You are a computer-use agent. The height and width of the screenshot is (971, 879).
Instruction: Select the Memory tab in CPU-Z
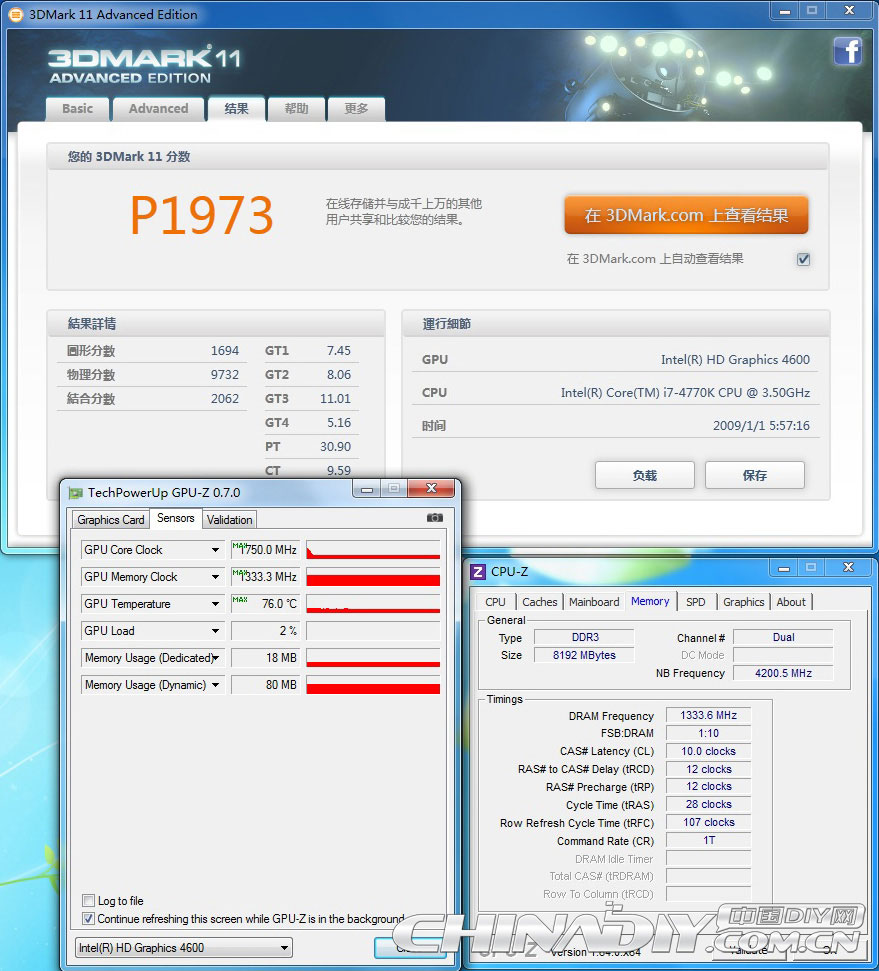[x=650, y=601]
